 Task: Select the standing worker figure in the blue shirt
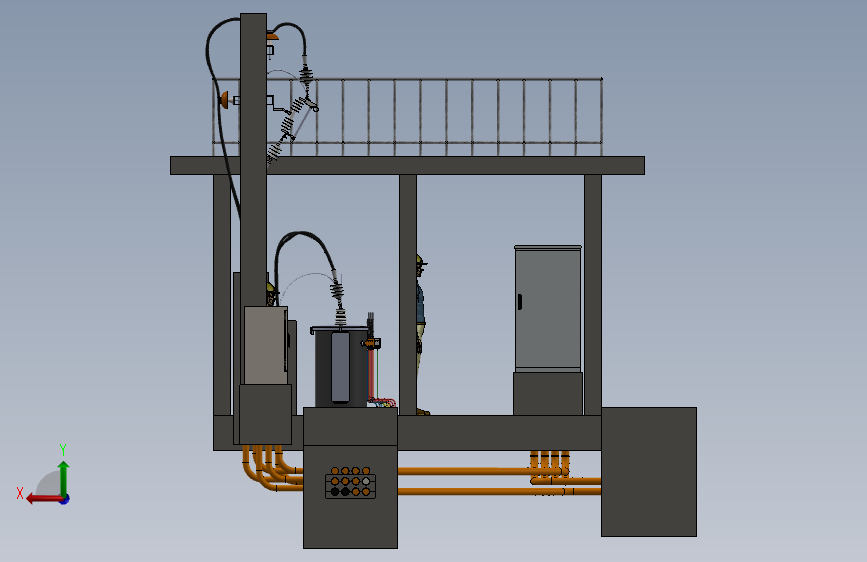pyautogui.click(x=421, y=335)
